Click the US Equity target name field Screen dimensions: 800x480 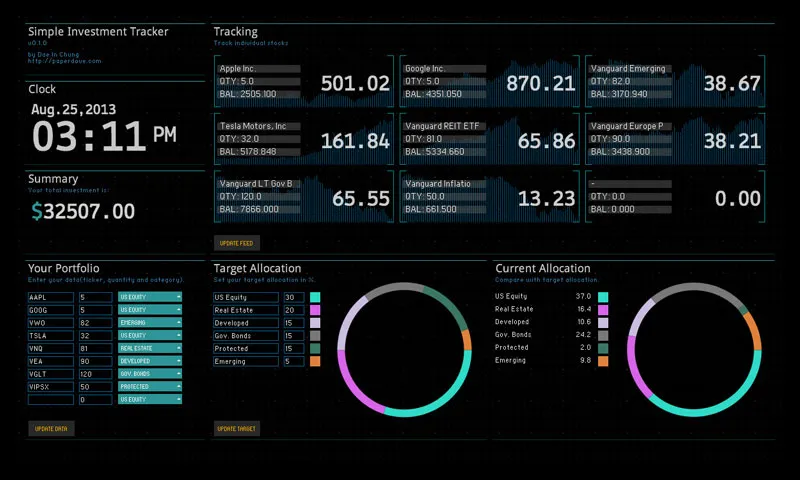tap(246, 297)
